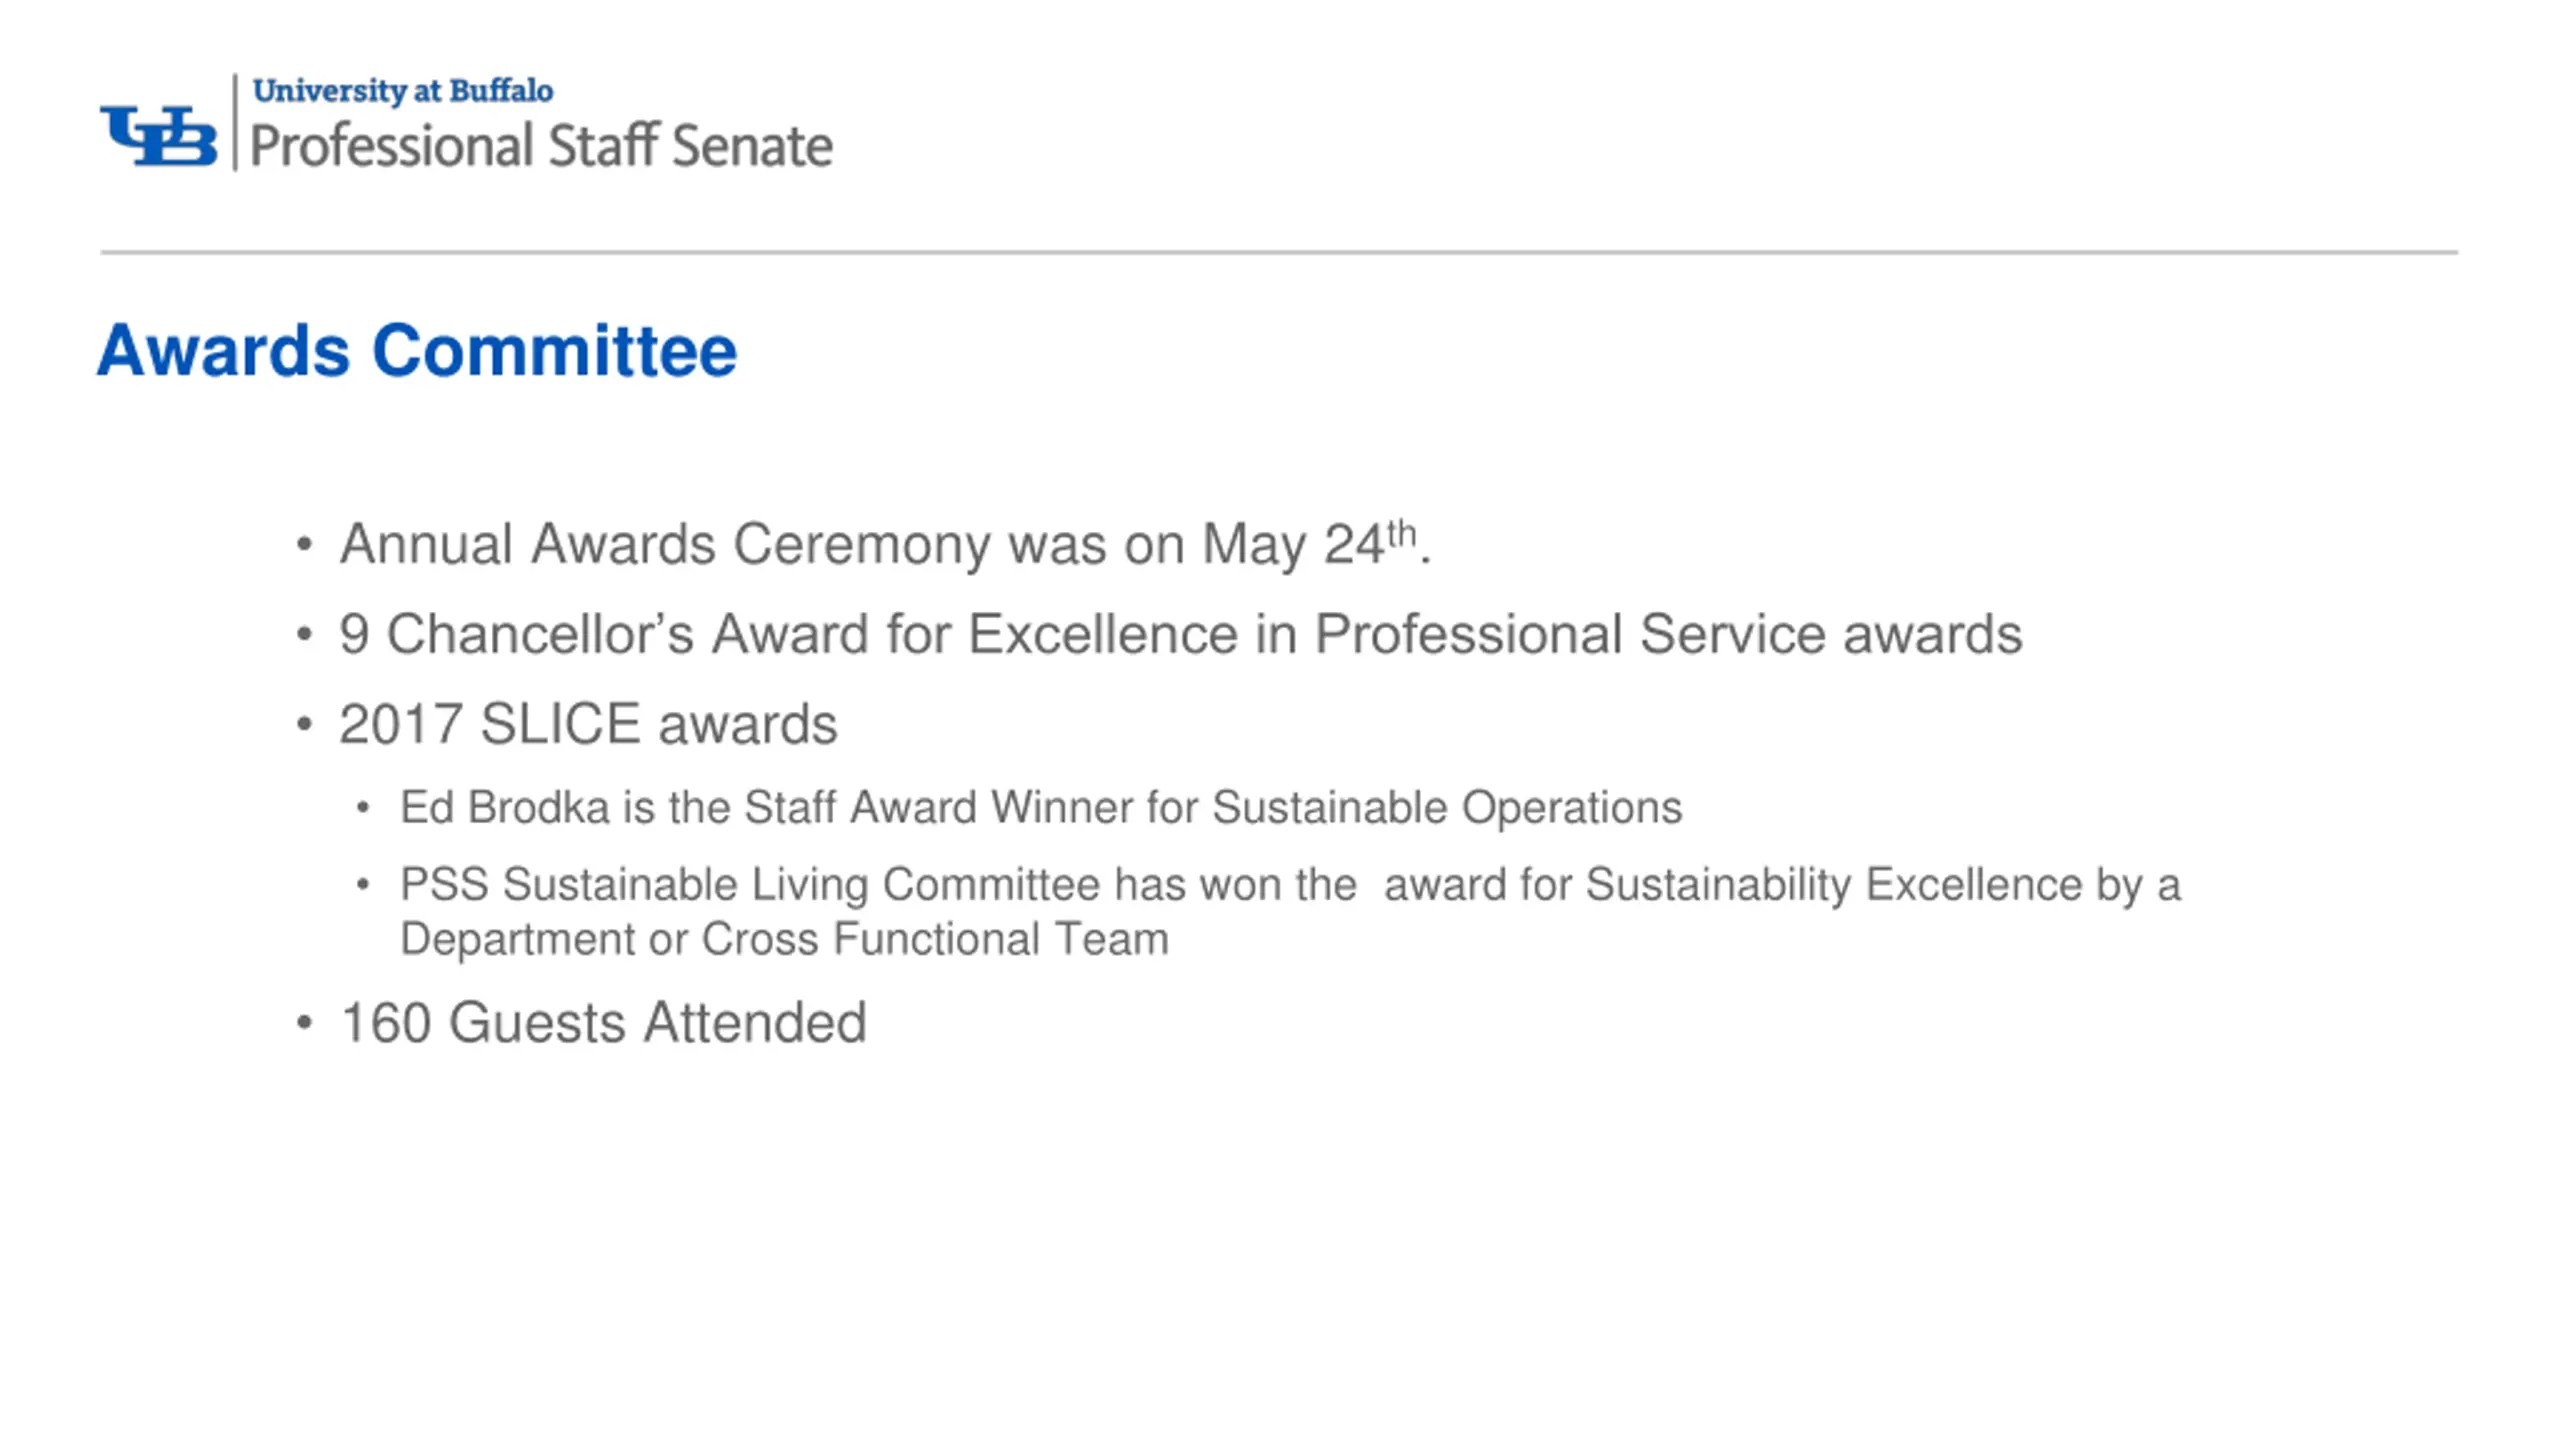Image resolution: width=2560 pixels, height=1440 pixels.
Task: Click the Professional Staff Senate heading text
Action: 541,146
